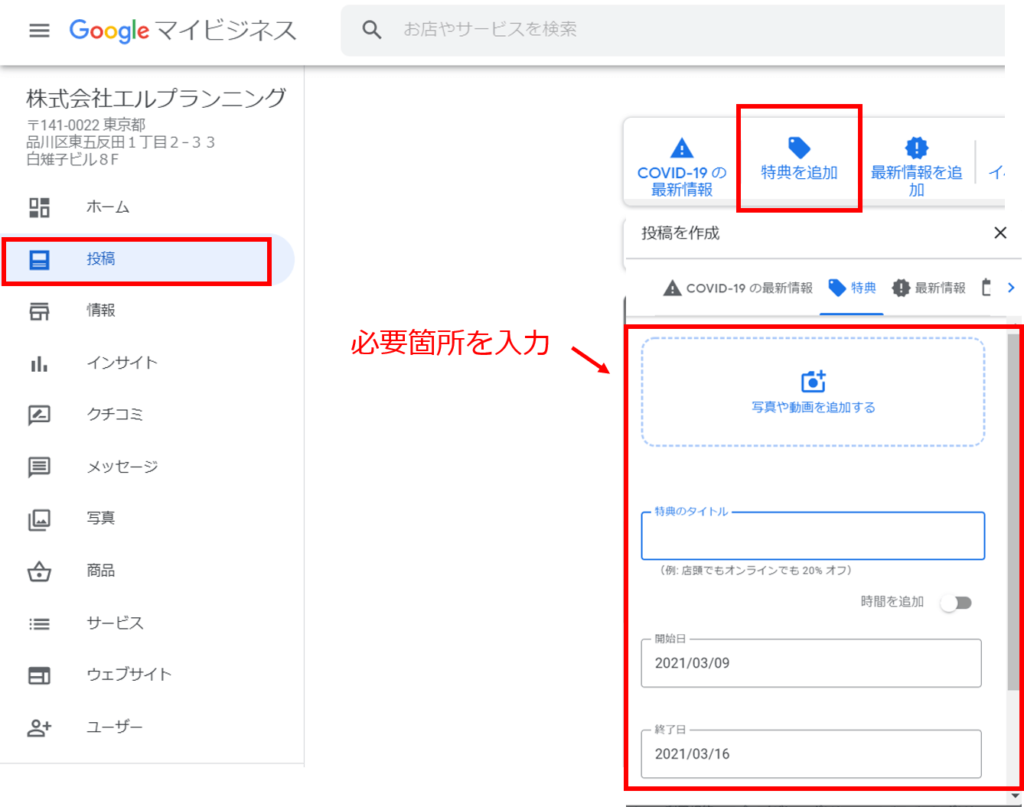Toggle the 時間を追加 switch
Image resolution: width=1024 pixels, height=807 pixels.
point(957,603)
